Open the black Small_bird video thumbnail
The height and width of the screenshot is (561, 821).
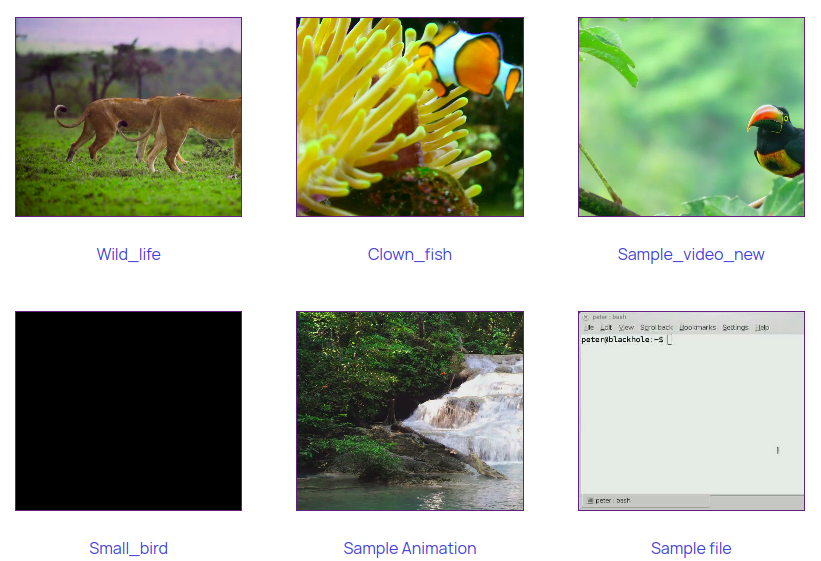click(x=128, y=411)
